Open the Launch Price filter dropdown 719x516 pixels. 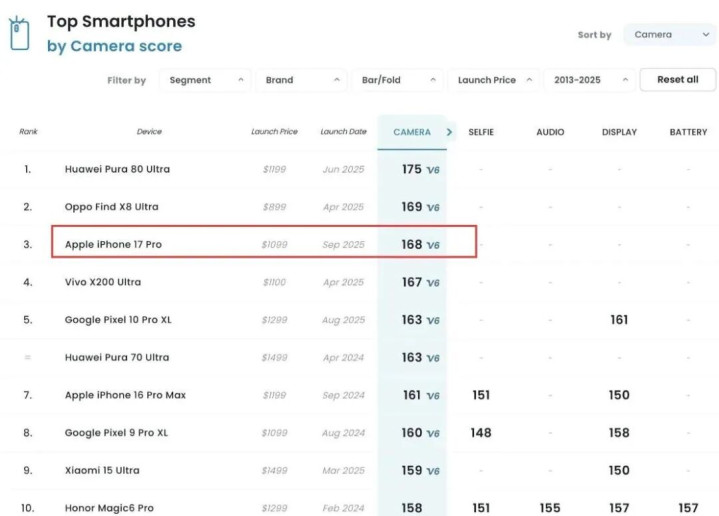point(494,80)
